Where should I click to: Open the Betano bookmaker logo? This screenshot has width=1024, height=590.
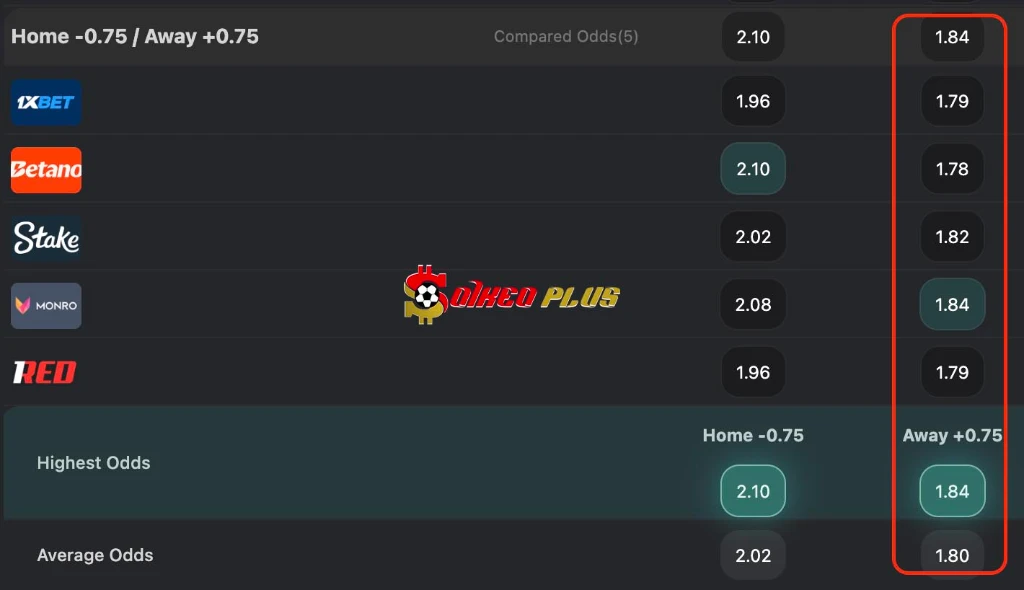(x=46, y=170)
